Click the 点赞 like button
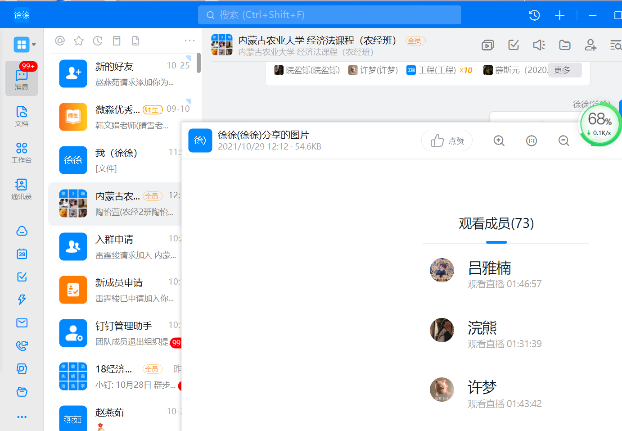Screen dimensions: 622x431 (x=446, y=141)
